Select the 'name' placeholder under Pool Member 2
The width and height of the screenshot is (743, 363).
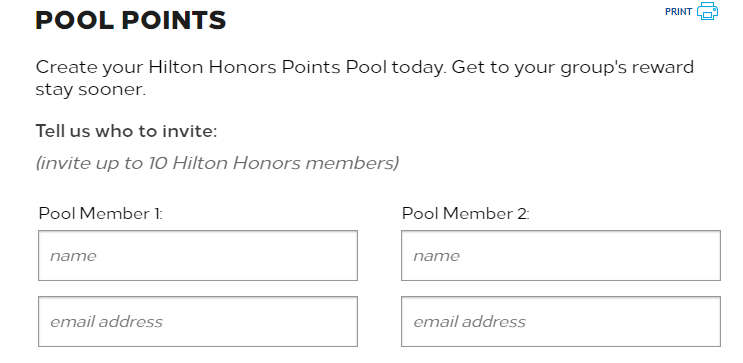point(436,256)
